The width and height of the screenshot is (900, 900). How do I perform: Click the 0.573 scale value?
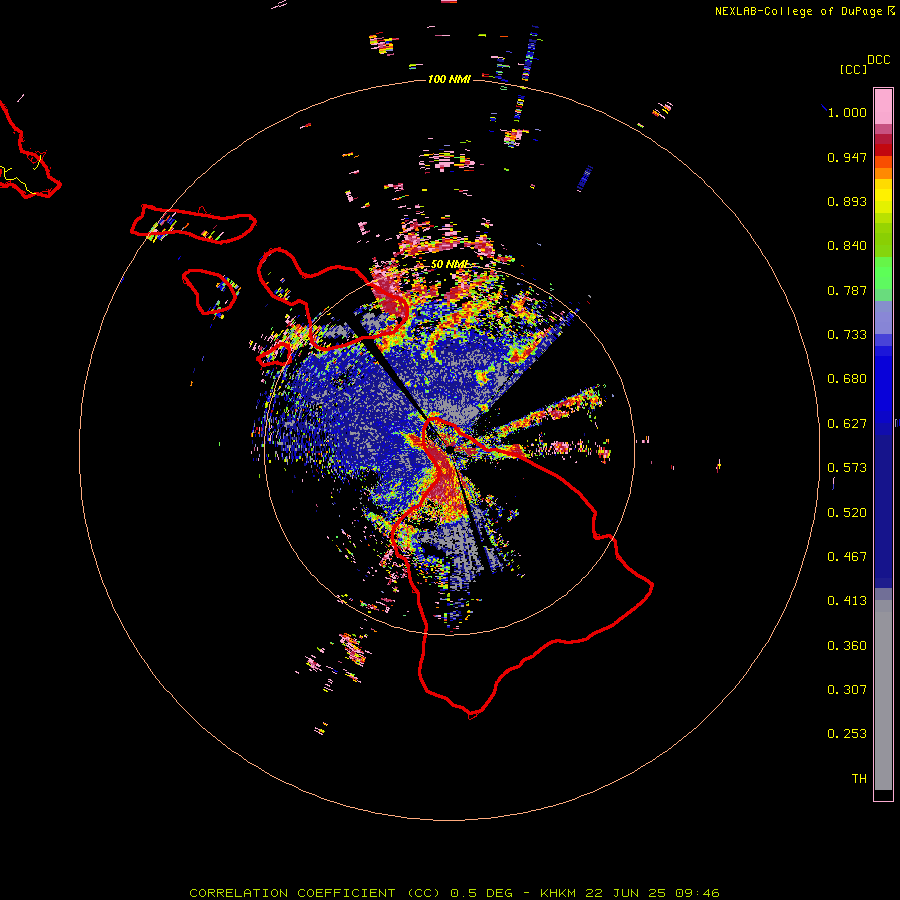[847, 468]
